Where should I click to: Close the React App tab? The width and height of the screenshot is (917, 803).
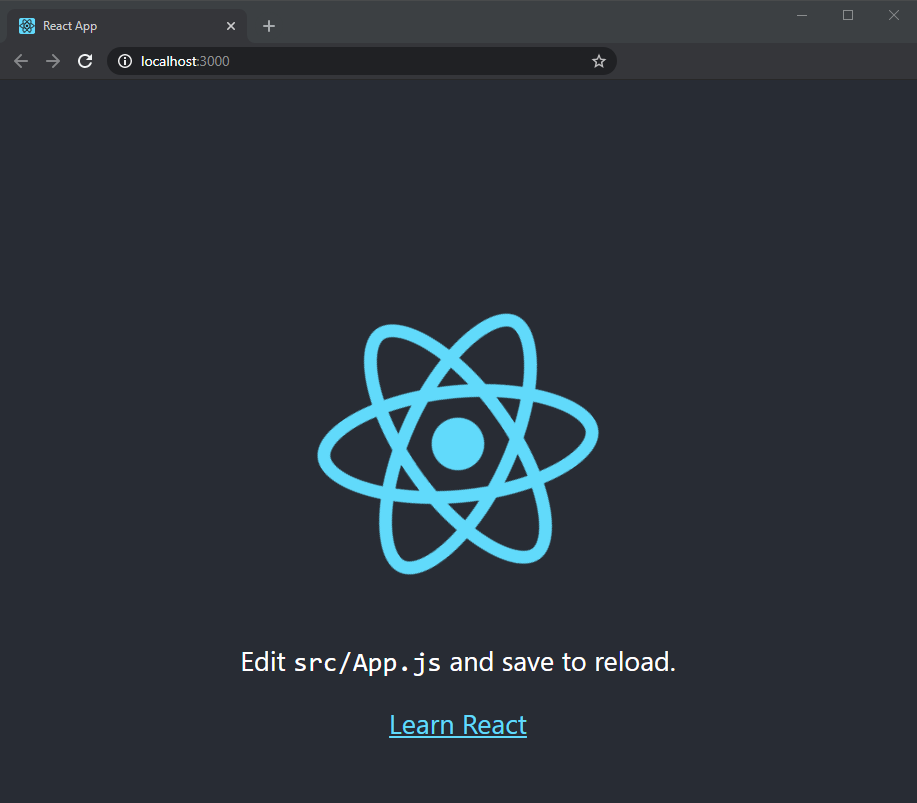(231, 26)
